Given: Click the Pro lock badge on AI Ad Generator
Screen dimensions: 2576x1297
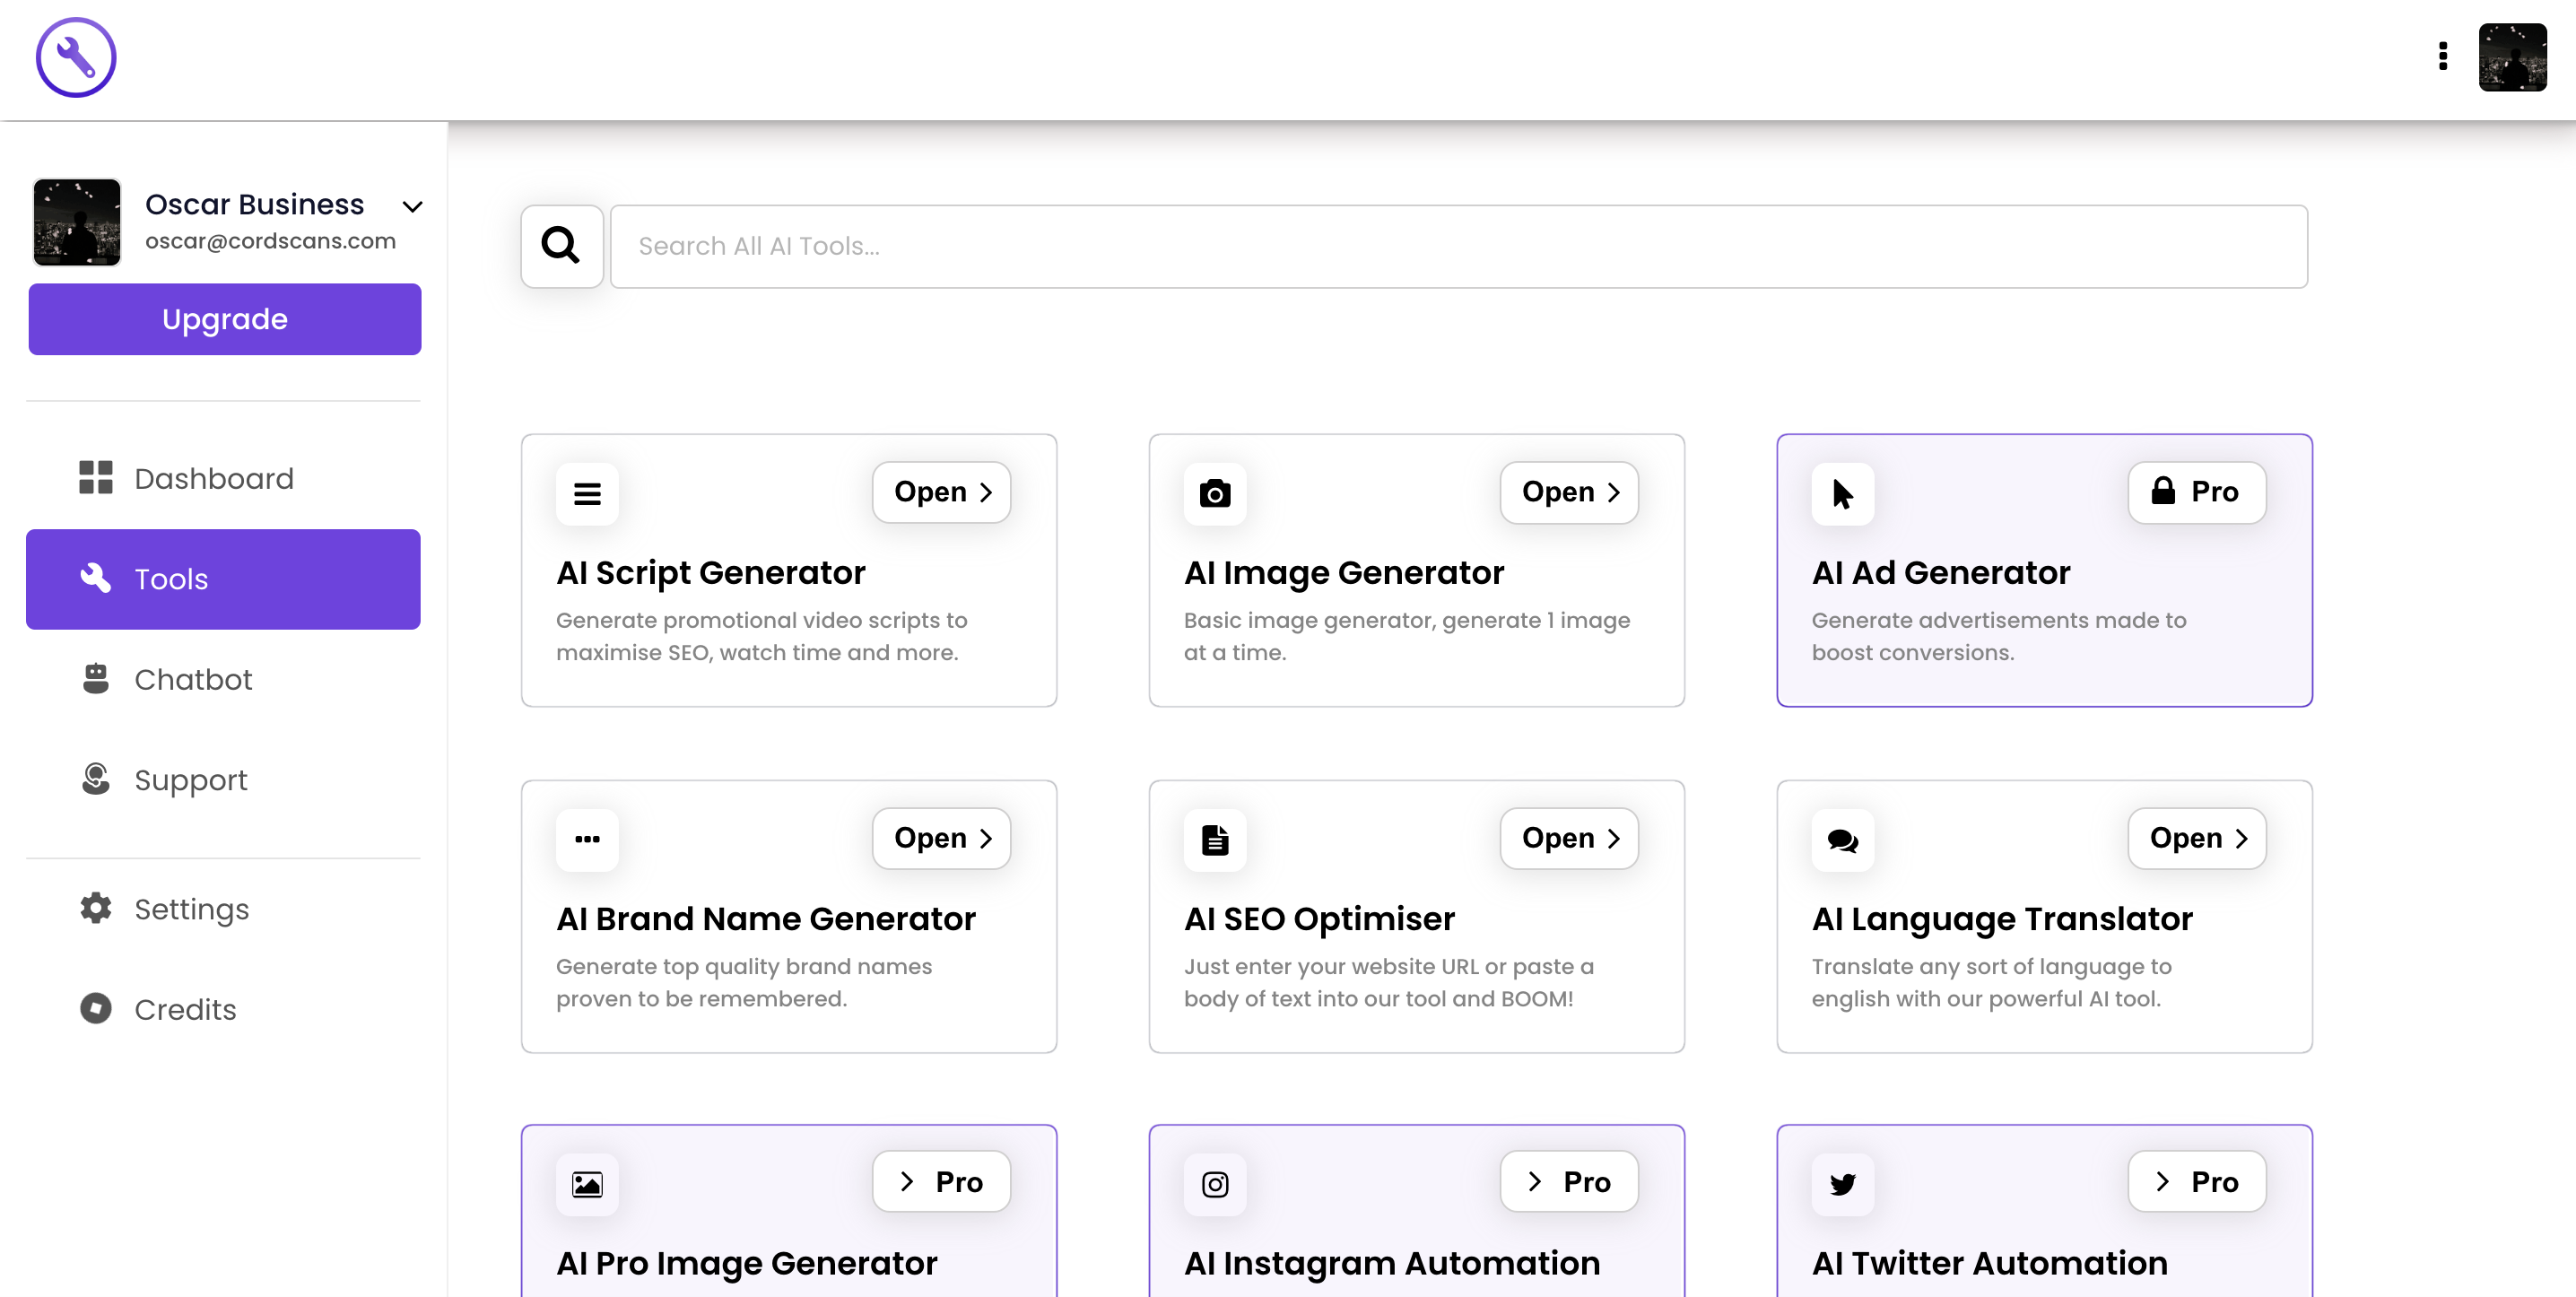Looking at the screenshot, I should point(2196,492).
